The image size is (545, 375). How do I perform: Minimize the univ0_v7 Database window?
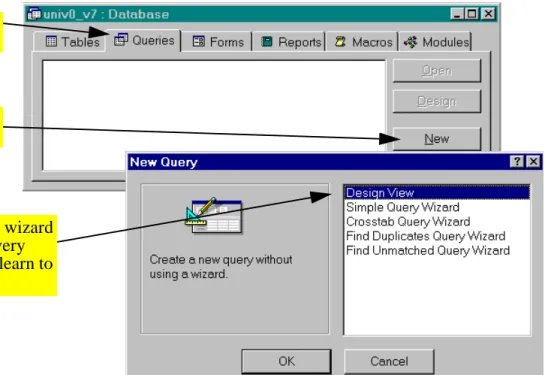[x=457, y=14]
